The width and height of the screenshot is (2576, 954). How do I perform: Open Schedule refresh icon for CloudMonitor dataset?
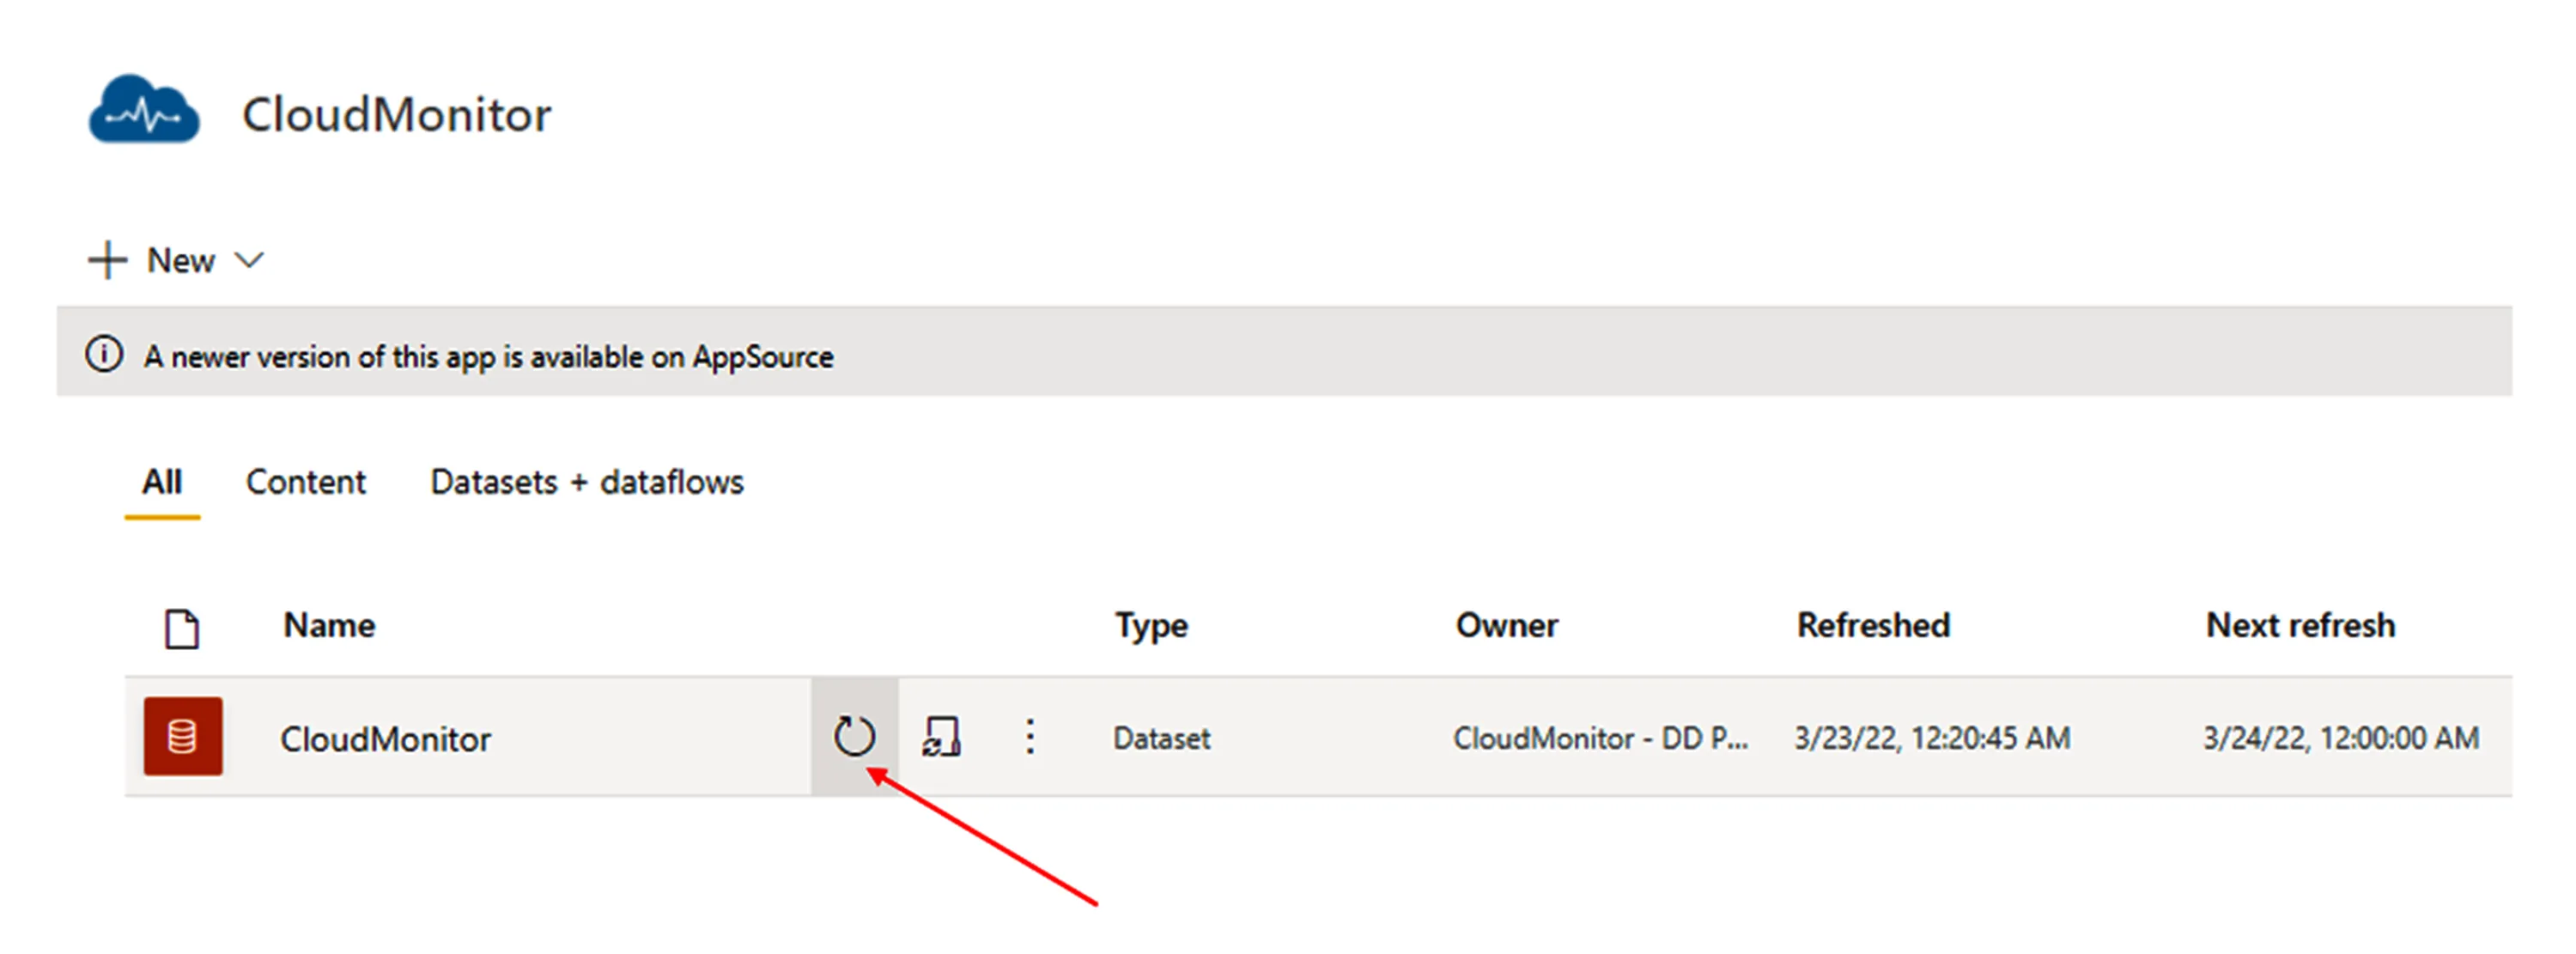[x=941, y=737]
